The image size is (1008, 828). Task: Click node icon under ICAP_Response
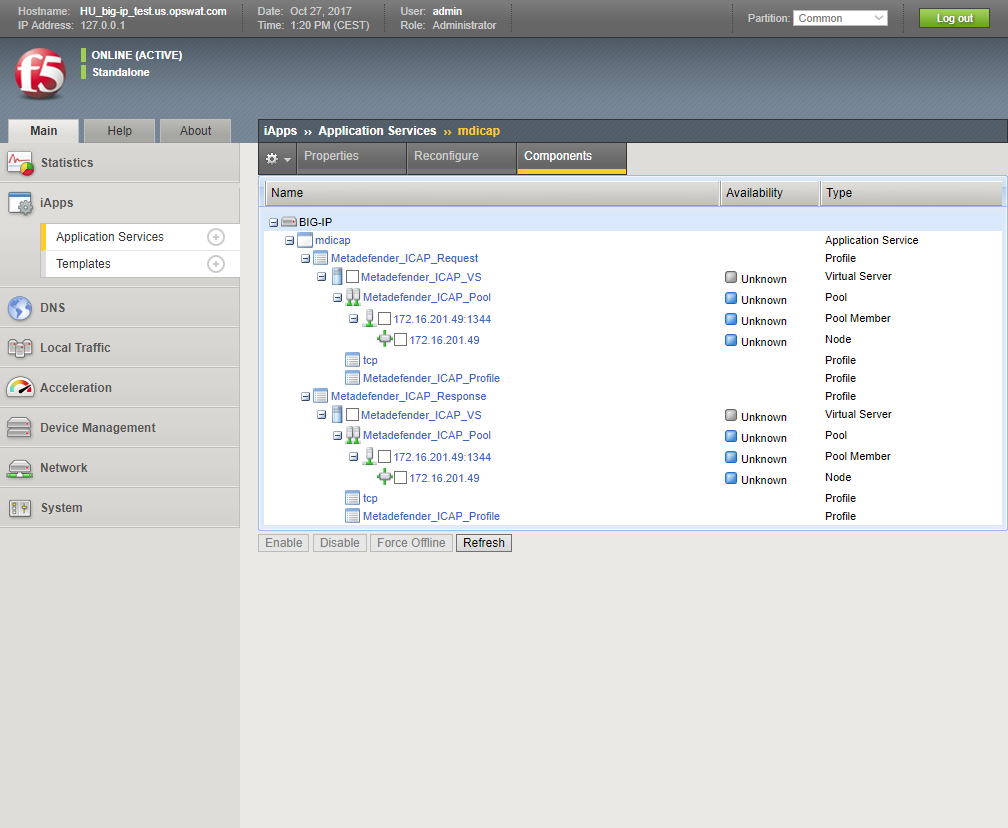pos(384,476)
